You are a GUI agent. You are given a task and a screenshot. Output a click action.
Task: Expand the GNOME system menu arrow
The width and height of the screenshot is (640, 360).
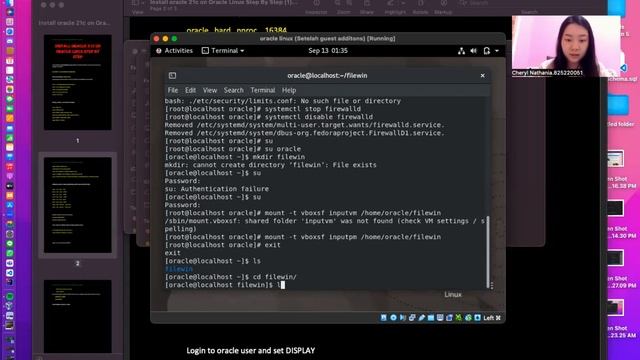pyautogui.click(x=497, y=51)
